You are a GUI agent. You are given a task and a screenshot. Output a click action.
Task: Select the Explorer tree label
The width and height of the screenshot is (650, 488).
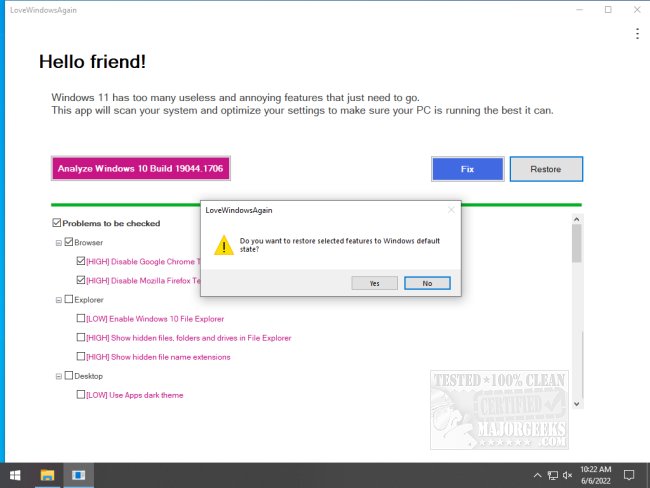[x=89, y=300]
